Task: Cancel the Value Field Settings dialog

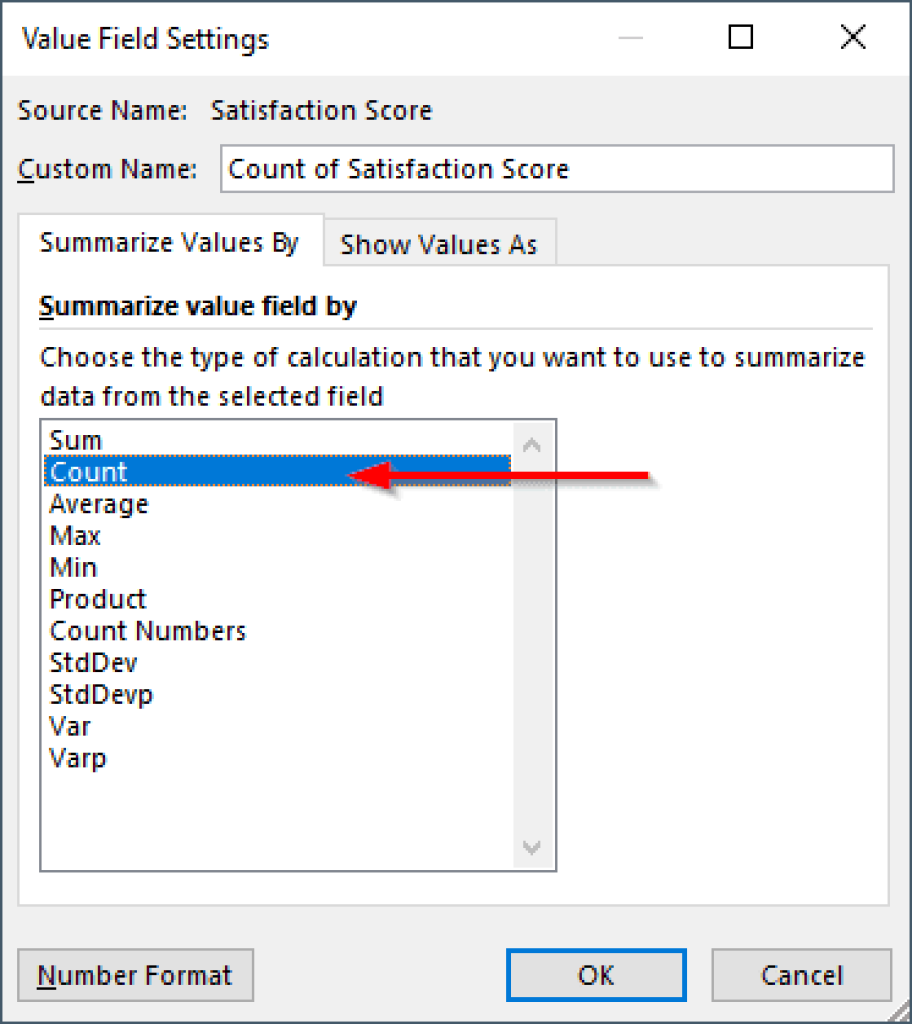Action: pyautogui.click(x=800, y=975)
